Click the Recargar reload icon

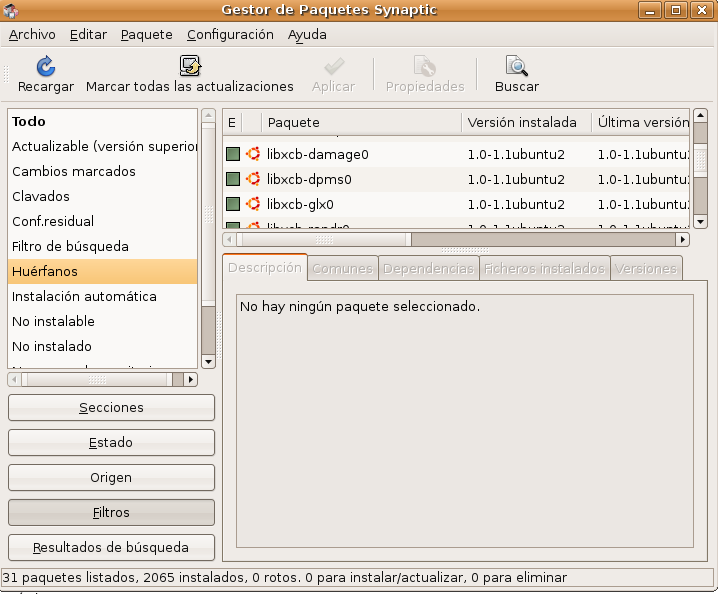pyautogui.click(x=46, y=66)
